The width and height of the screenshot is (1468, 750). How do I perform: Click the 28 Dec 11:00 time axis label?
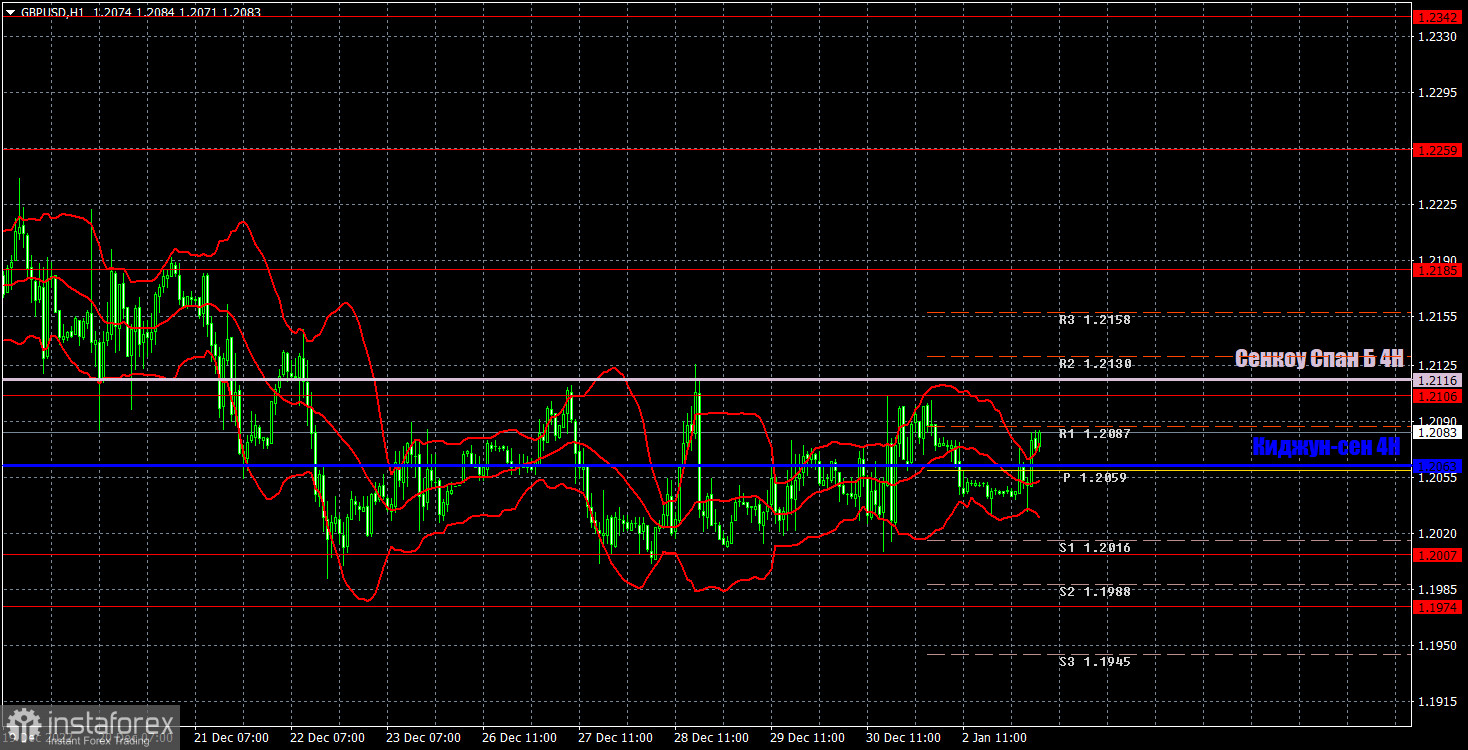tap(711, 738)
